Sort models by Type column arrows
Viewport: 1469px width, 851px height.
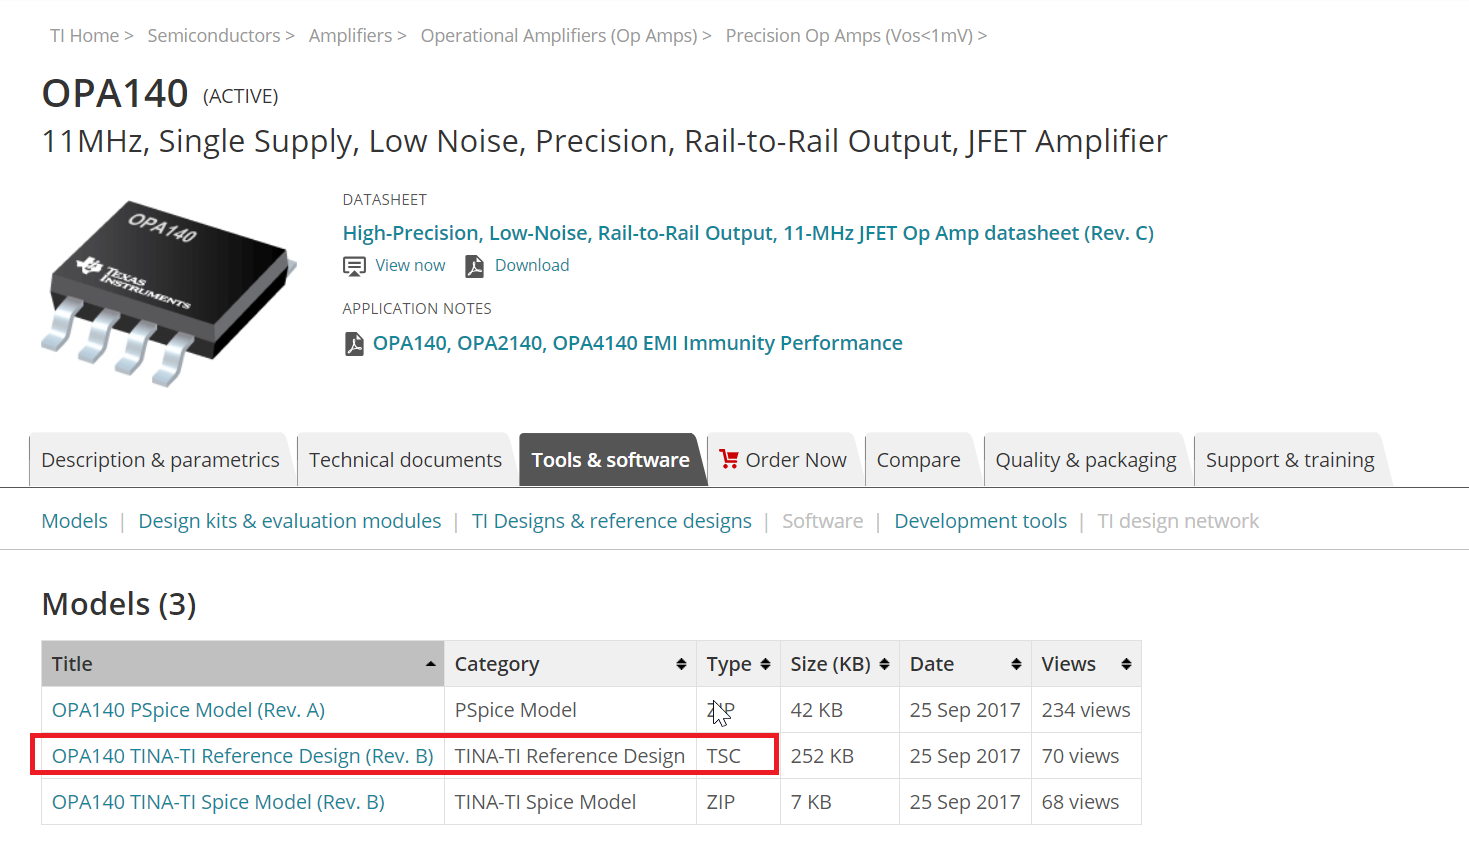765,664
